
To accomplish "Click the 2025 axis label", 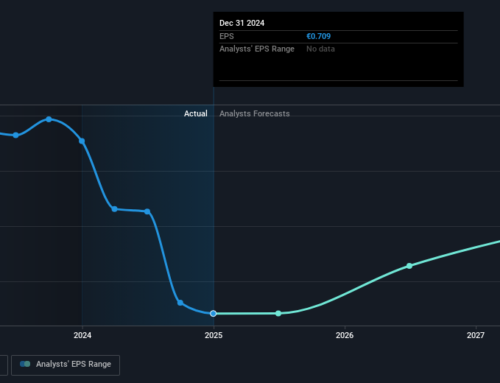I will pyautogui.click(x=214, y=335).
